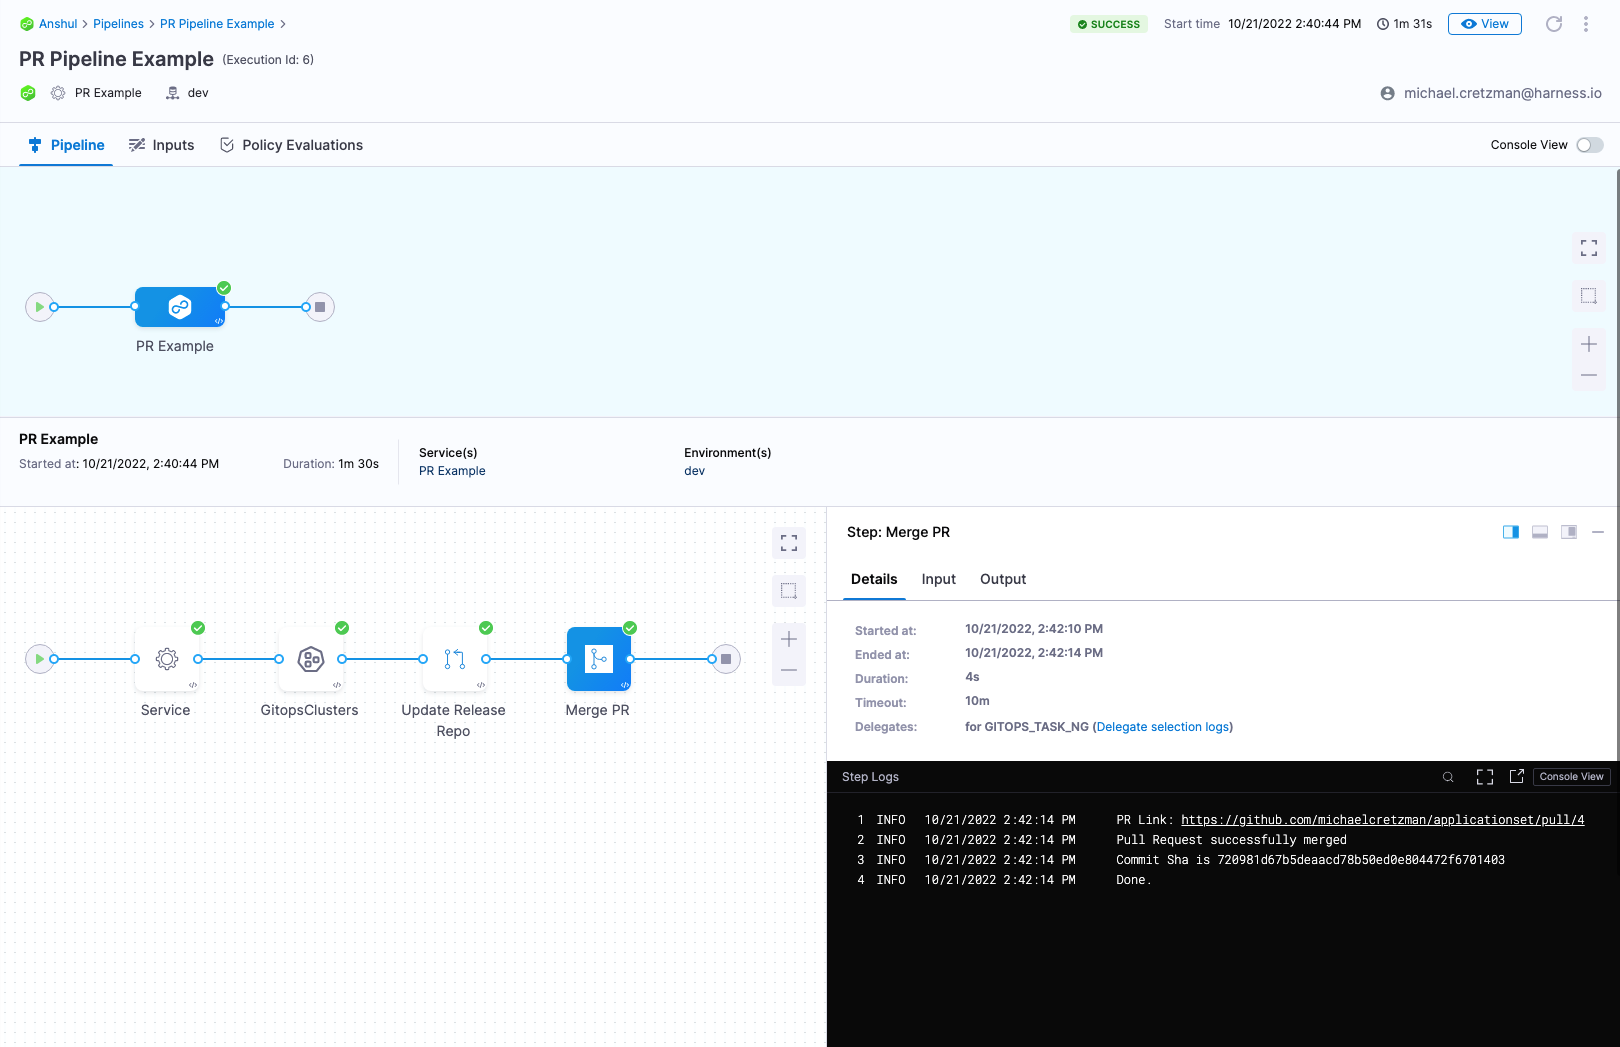The height and width of the screenshot is (1047, 1620).
Task: Click the SUCCESS status badge
Action: 1109,24
